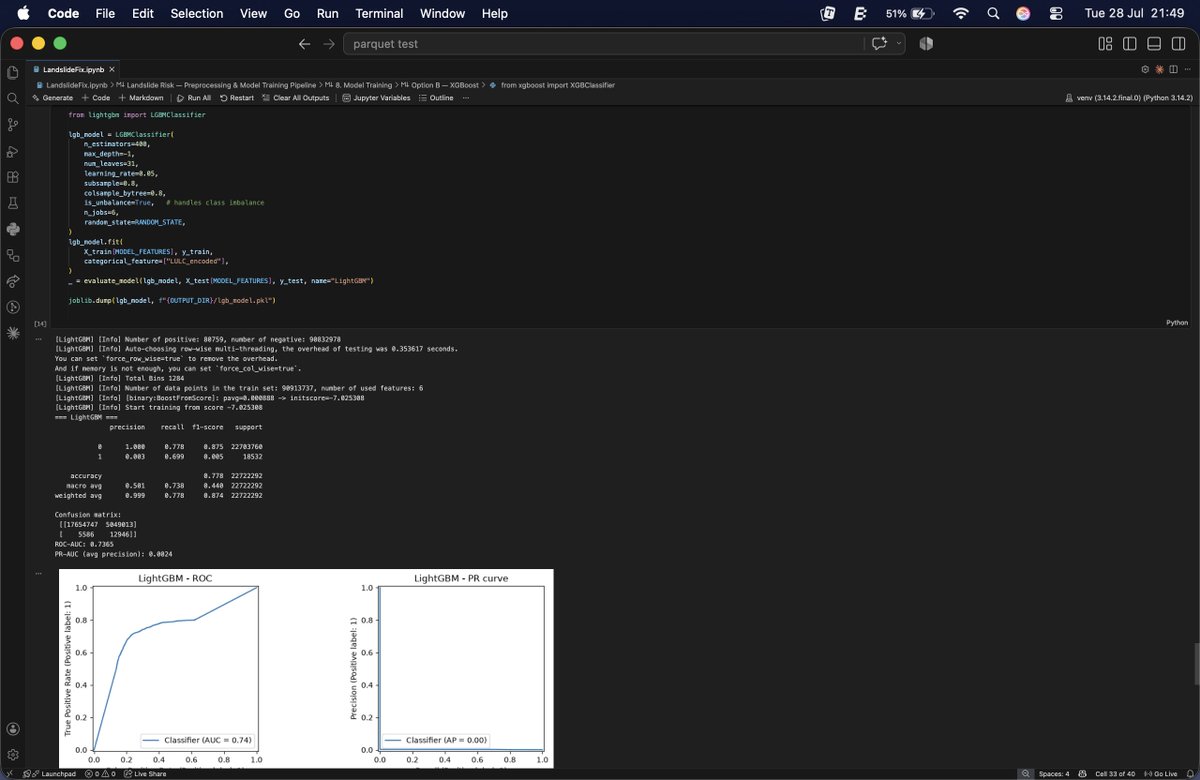The height and width of the screenshot is (780, 1200).
Task: Open the notebook Outline
Action: coord(436,98)
